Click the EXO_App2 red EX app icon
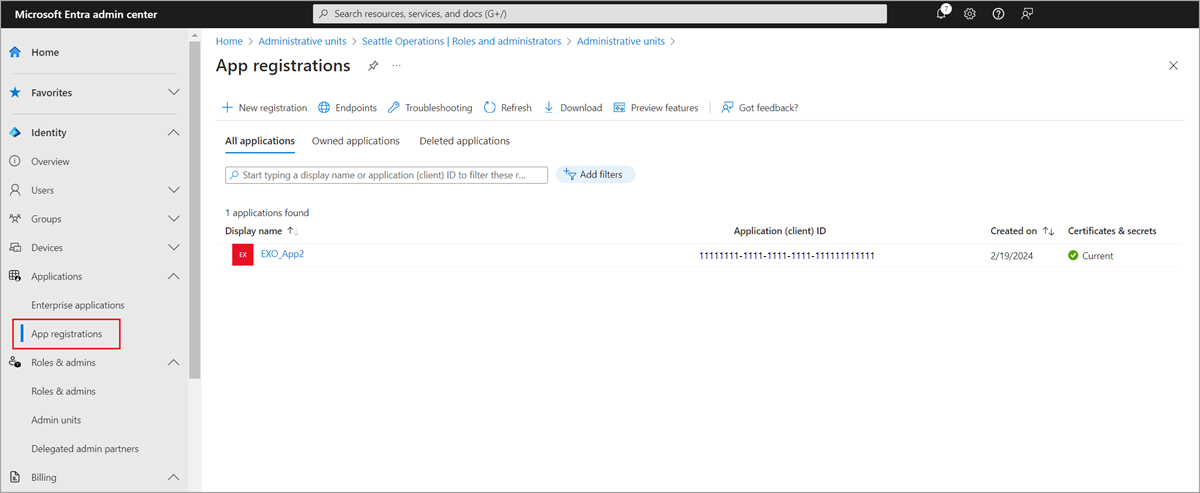Viewport: 1200px width, 493px height. (x=242, y=255)
